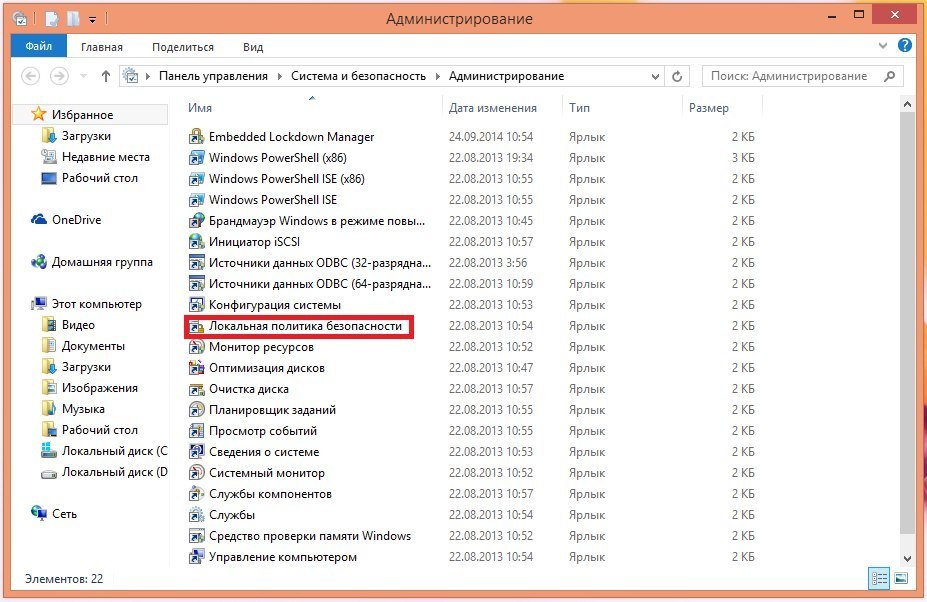Viewport: 927px width, 602px height.
Task: Click the help question mark icon
Action: tap(905, 46)
